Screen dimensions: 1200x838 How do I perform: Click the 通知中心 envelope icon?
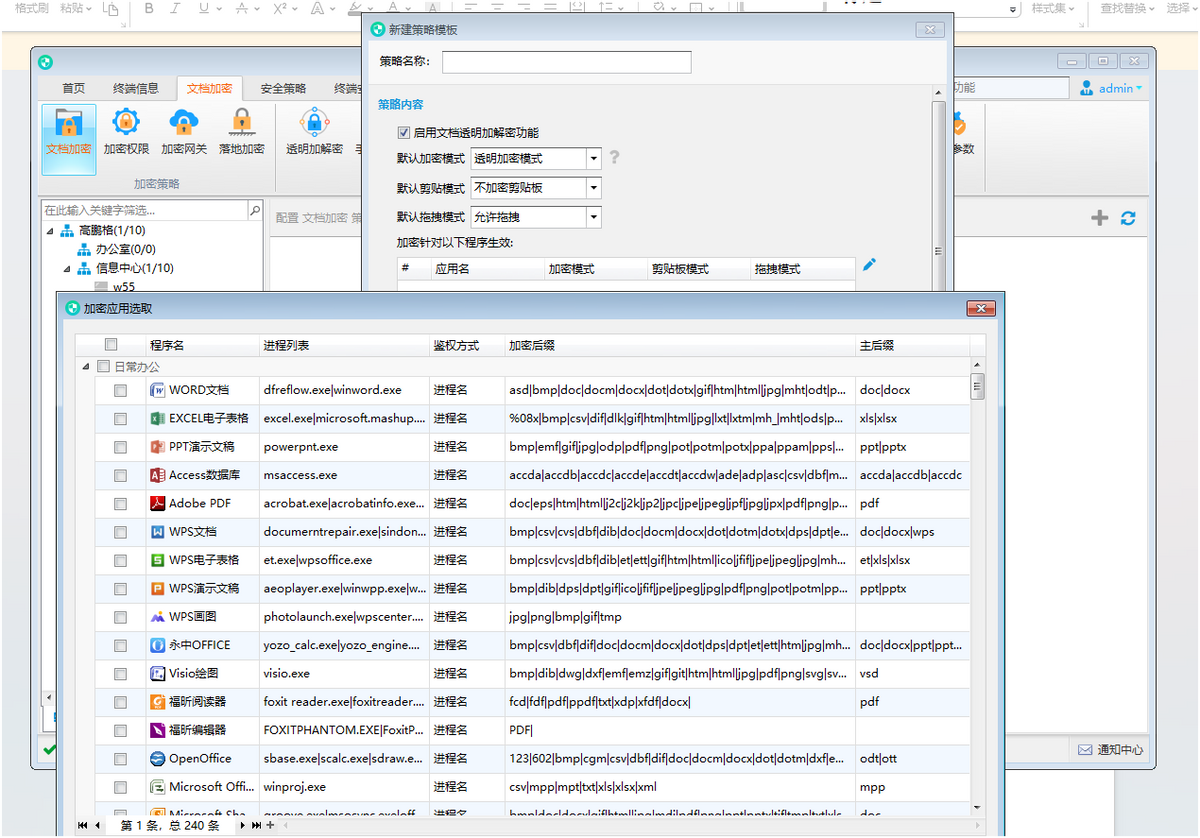coord(1085,750)
